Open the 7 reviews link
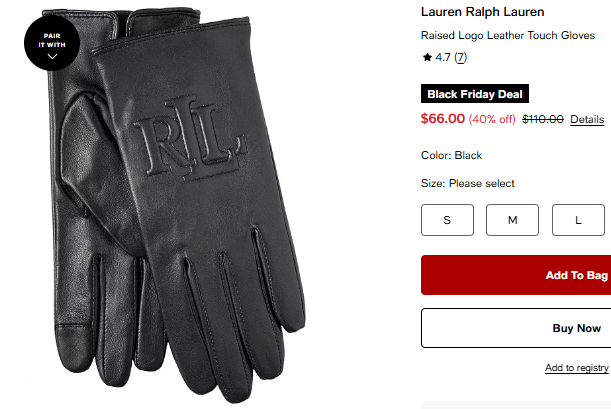The image size is (611, 409). point(461,57)
